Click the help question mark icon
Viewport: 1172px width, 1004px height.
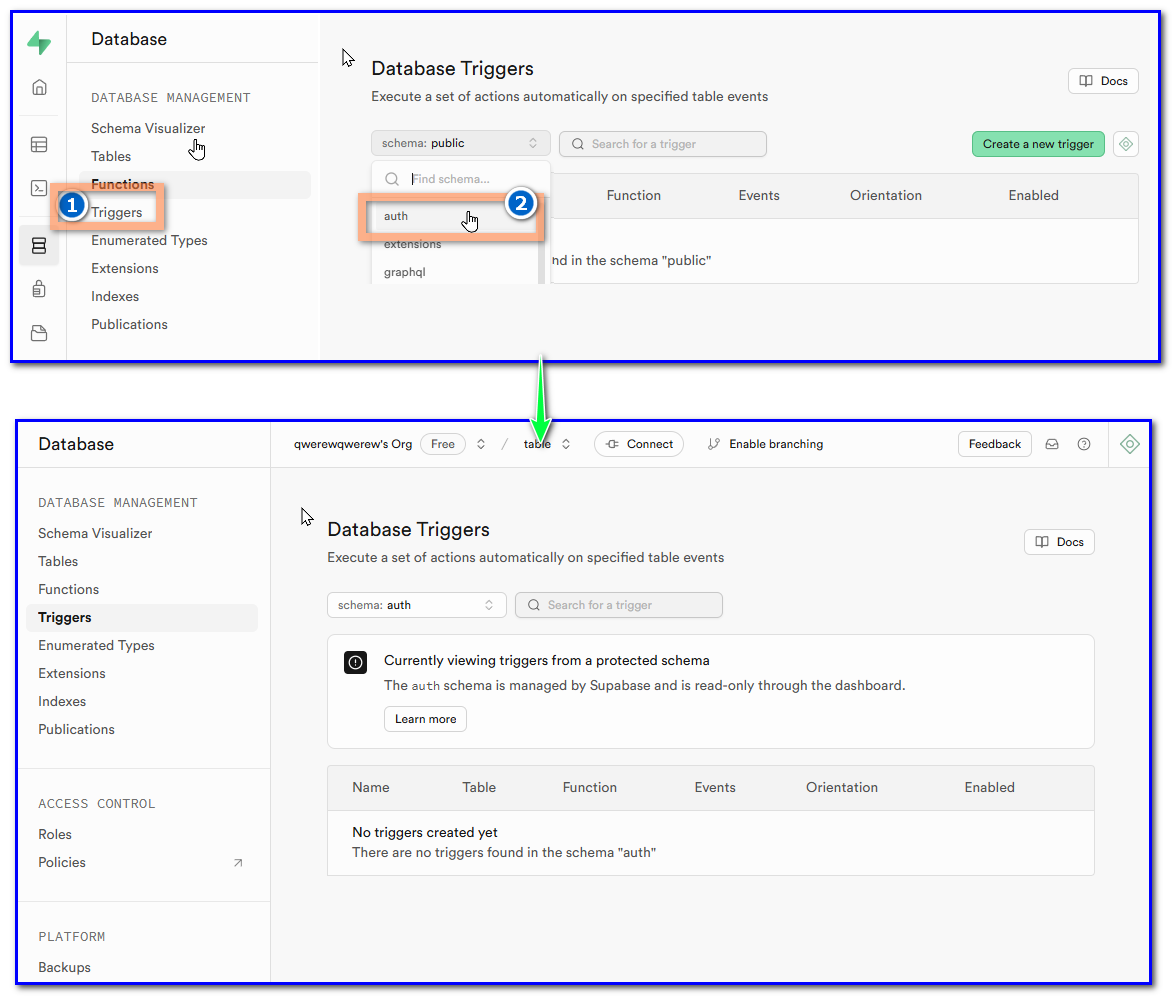pos(1084,444)
